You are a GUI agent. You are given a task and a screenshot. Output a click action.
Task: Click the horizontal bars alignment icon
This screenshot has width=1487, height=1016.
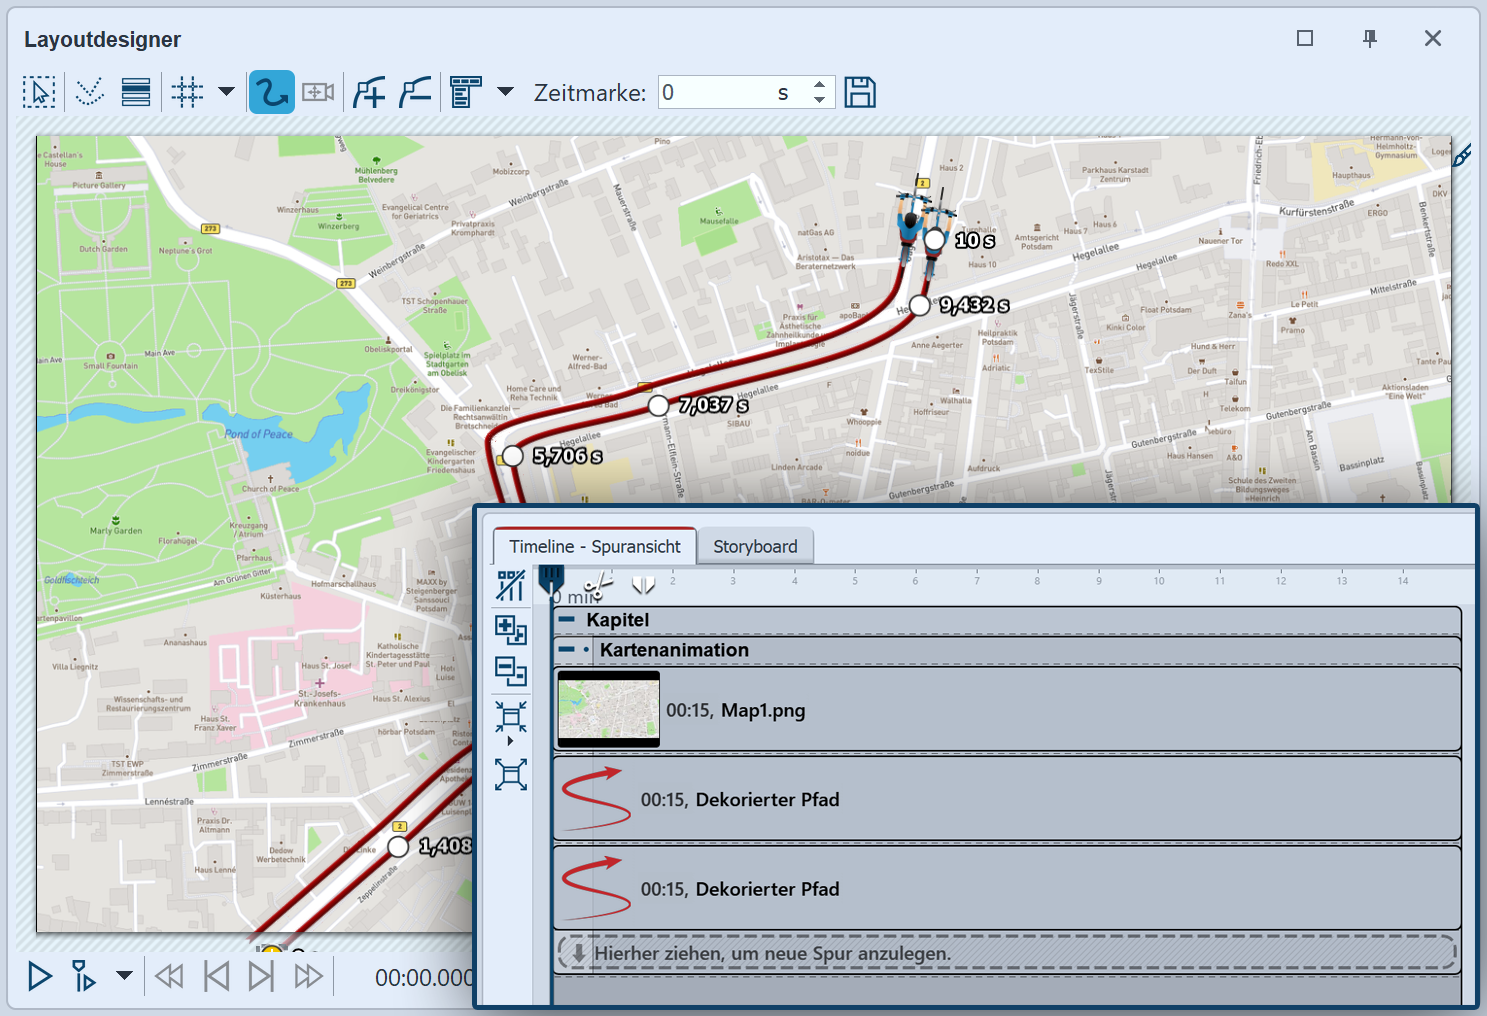(136, 92)
